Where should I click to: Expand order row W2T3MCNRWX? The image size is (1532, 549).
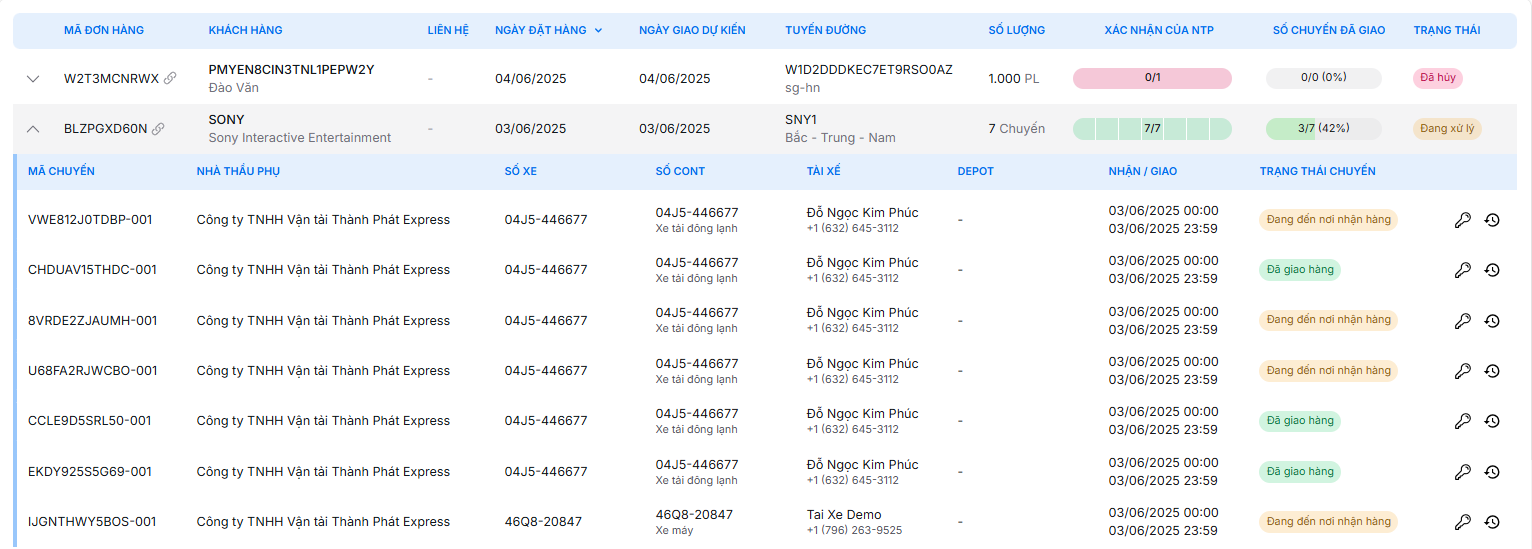coord(33,78)
